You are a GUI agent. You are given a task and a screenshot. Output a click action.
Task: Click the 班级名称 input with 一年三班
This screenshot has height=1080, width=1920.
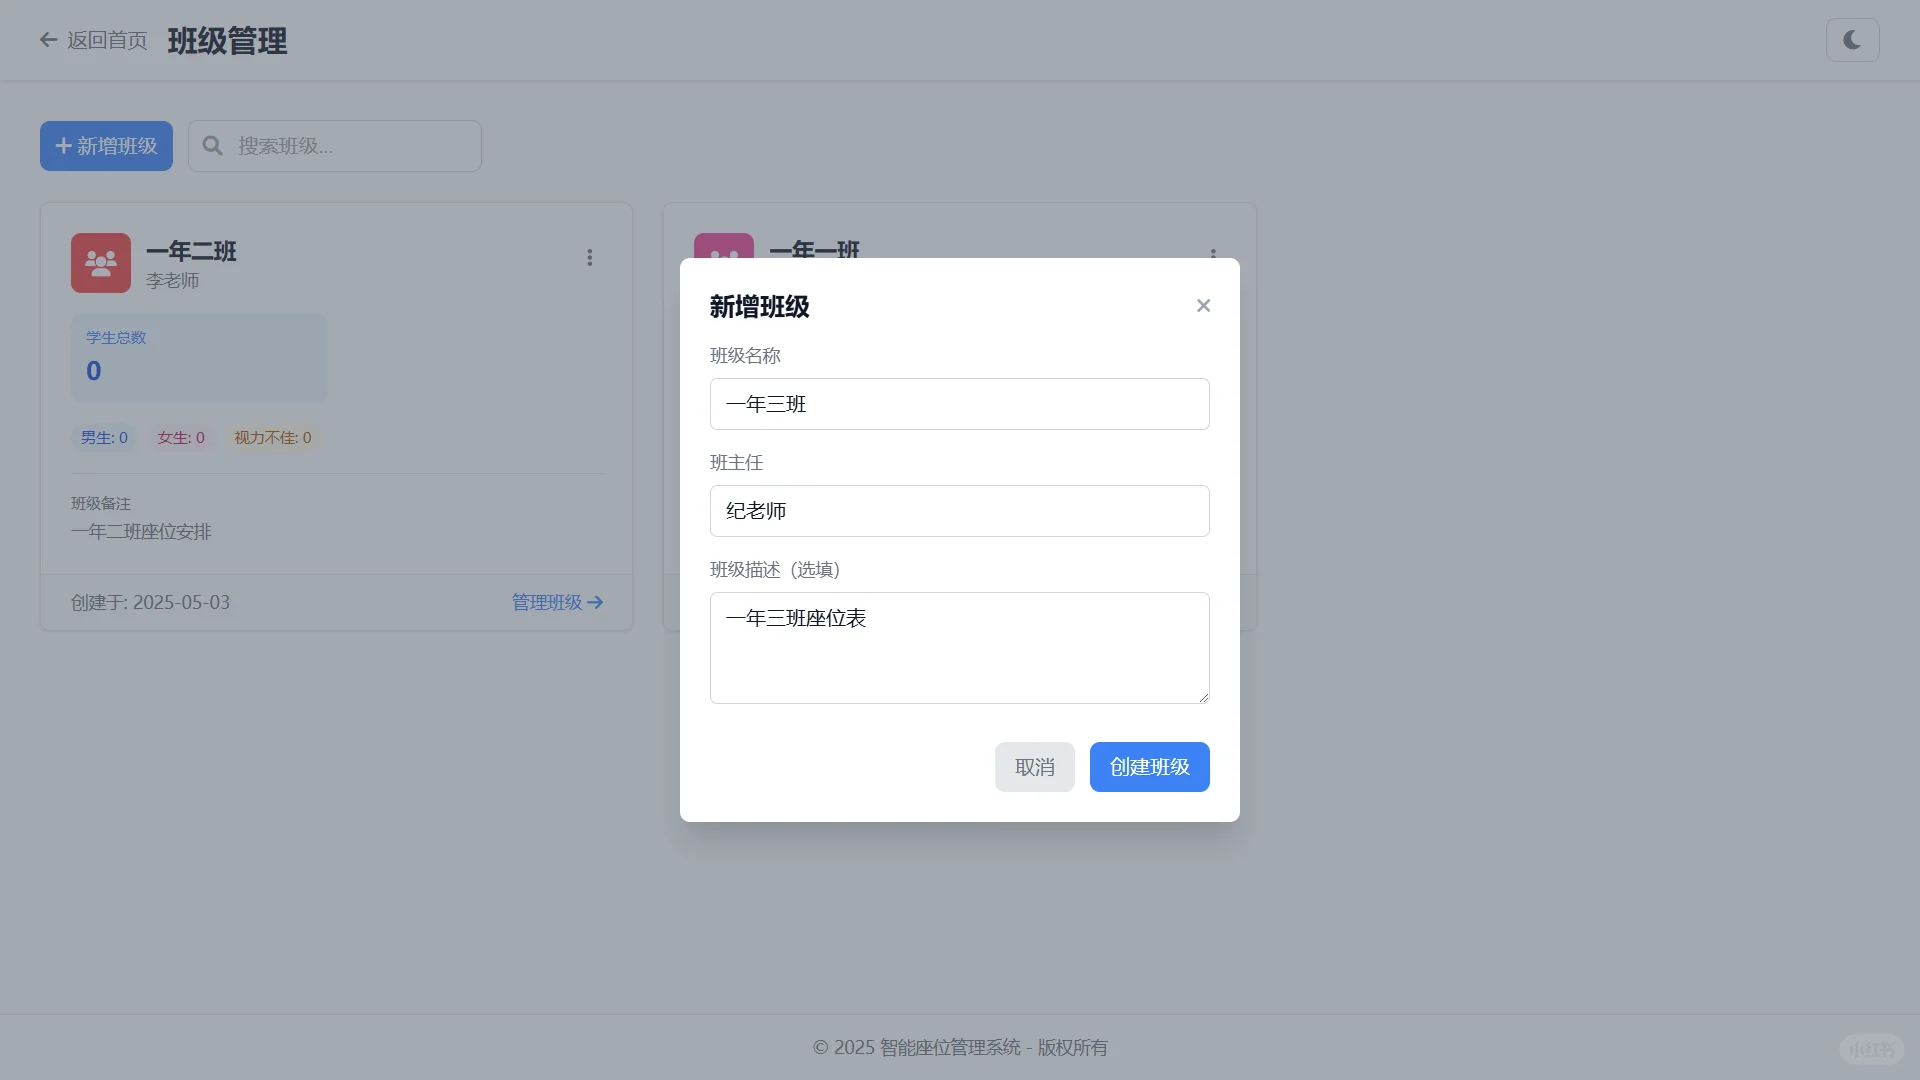[959, 404]
